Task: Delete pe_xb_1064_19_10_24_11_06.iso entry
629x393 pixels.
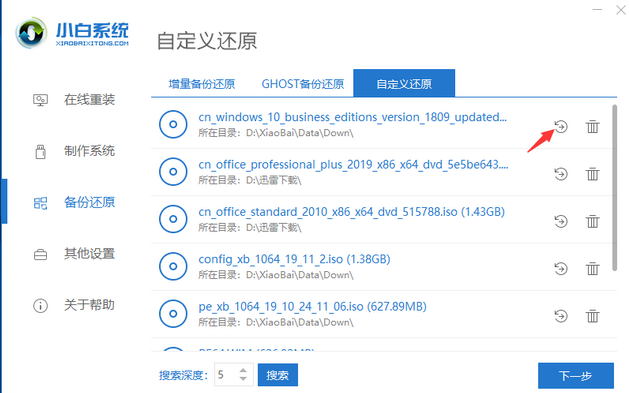Action: (592, 316)
